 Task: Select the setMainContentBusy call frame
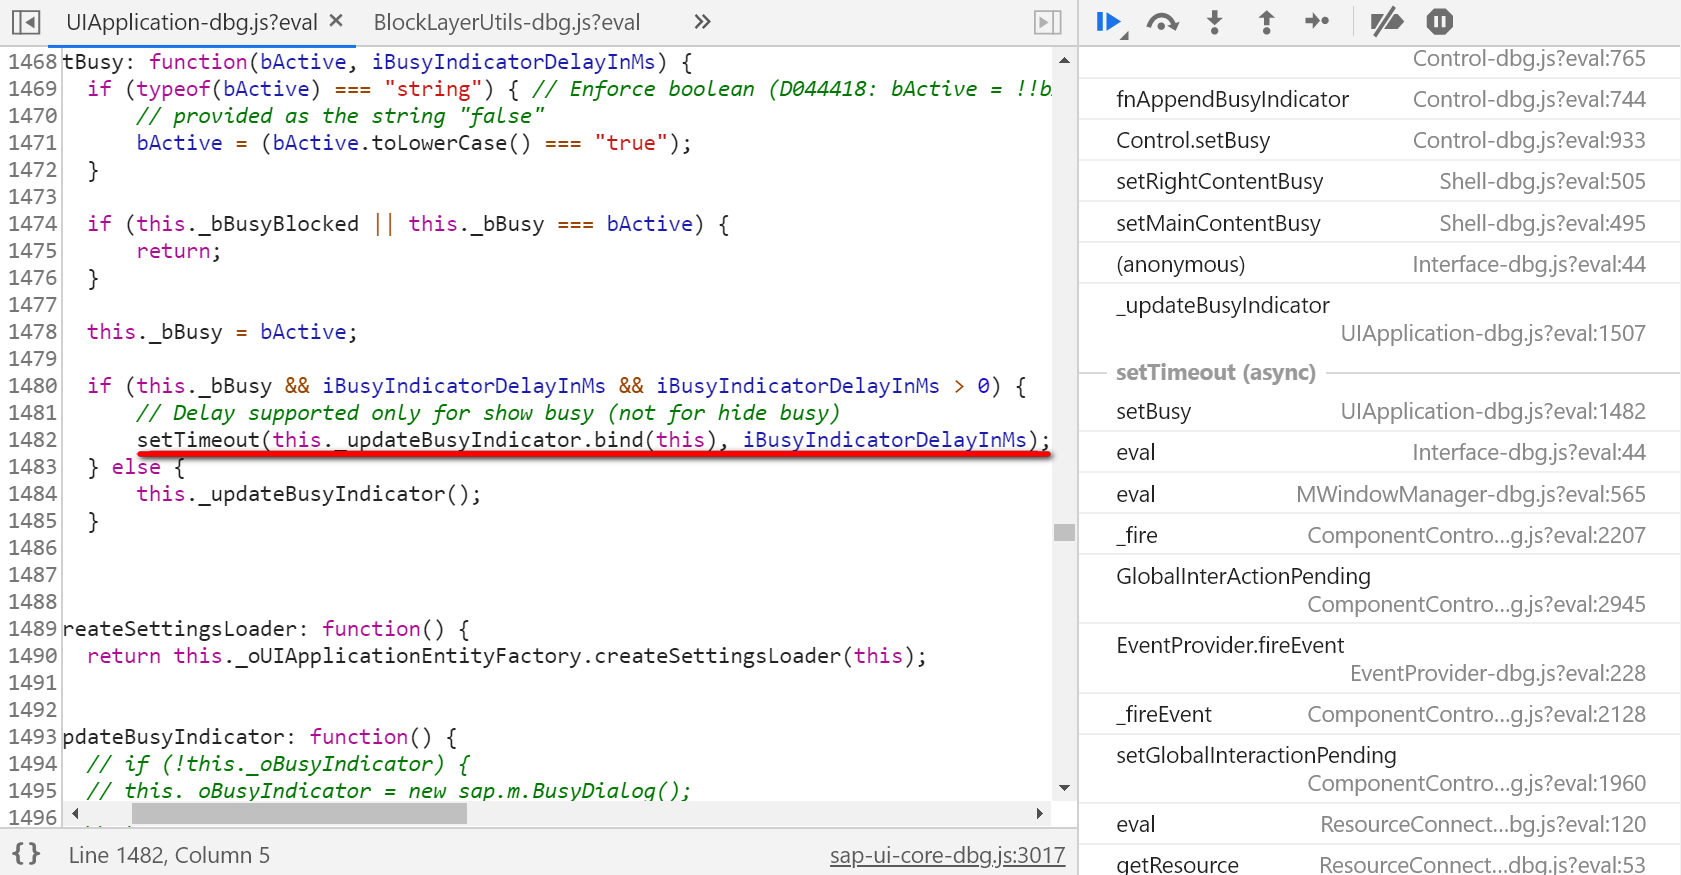tap(1380, 223)
